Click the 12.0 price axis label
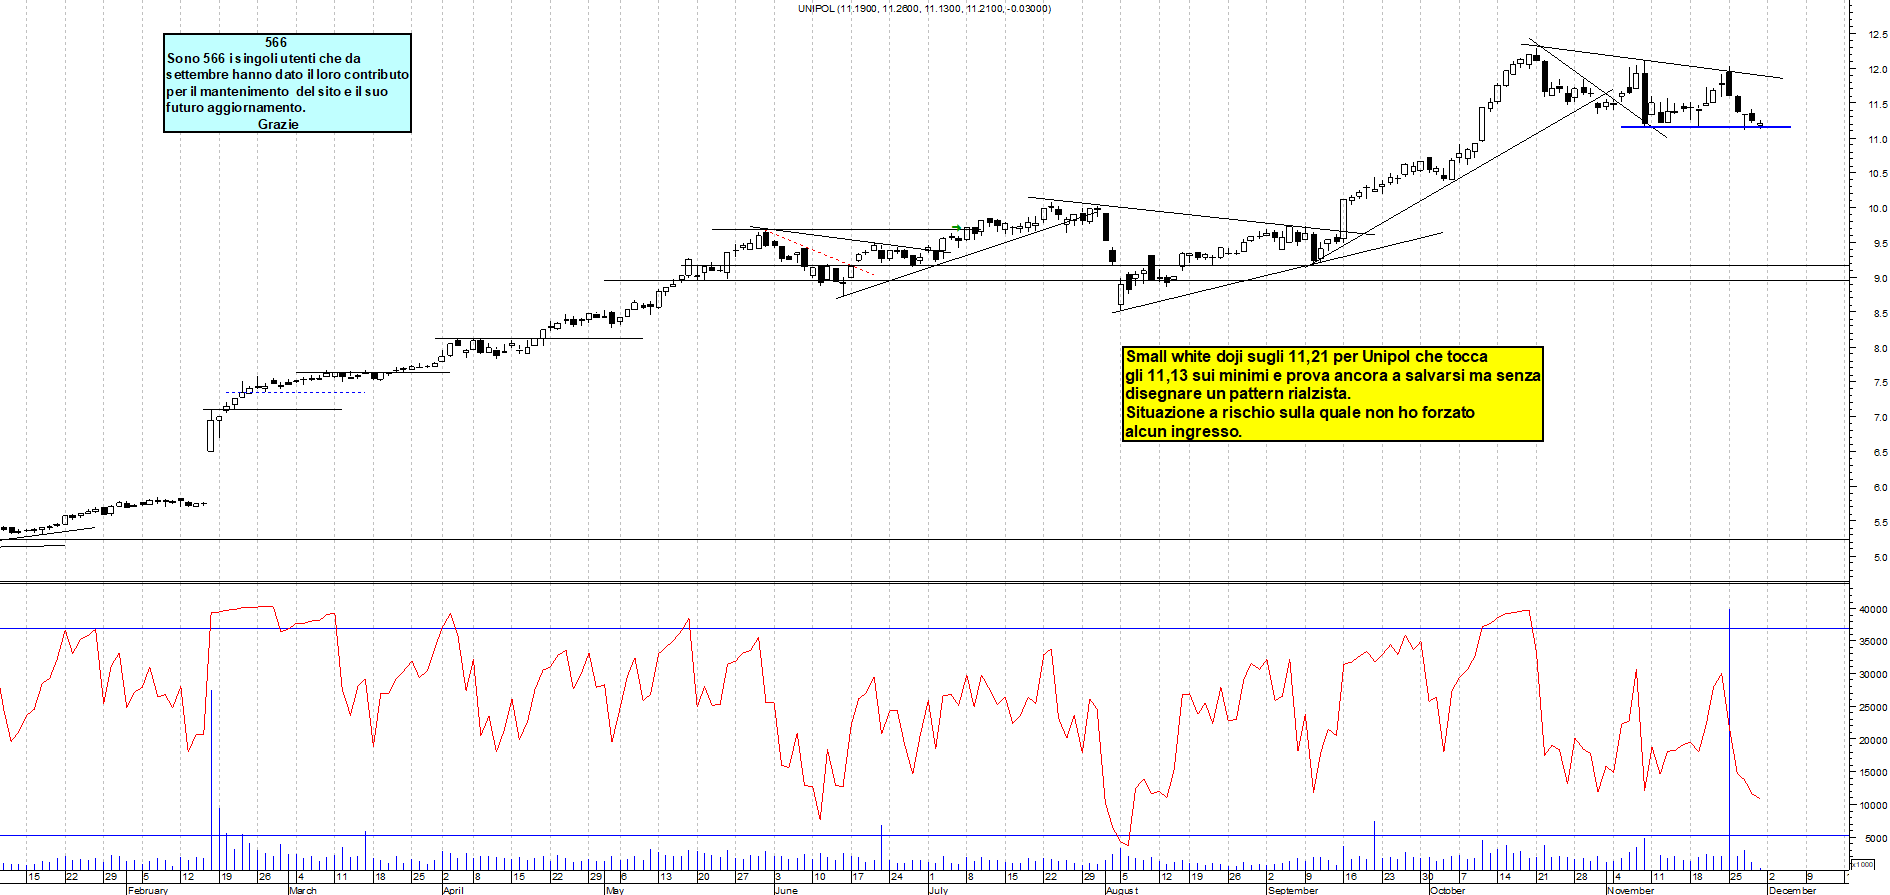 coord(1877,70)
